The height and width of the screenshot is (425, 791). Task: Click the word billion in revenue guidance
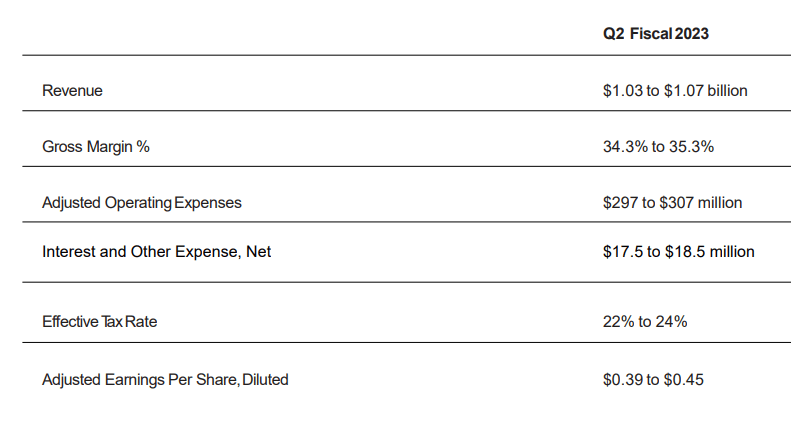[727, 90]
